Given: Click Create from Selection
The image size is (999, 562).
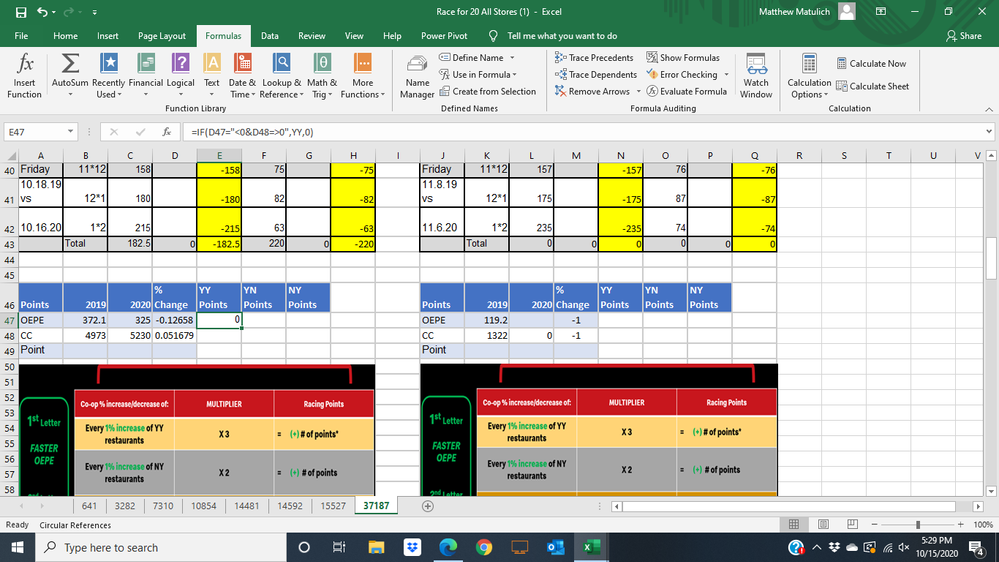Looking at the screenshot, I should (487, 91).
